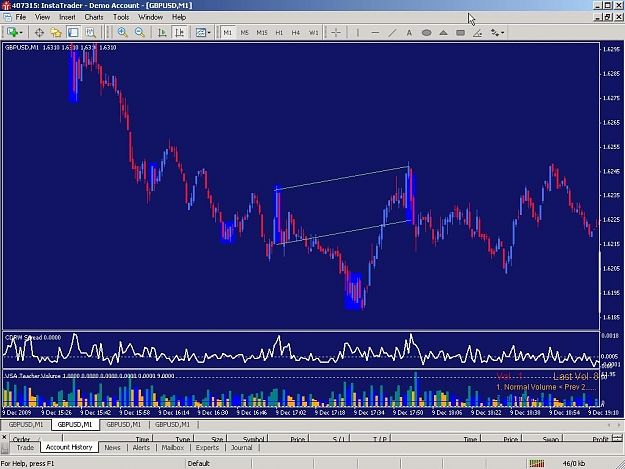
Task: Select the active GBPUSD,M1 chart tab
Action: click(75, 424)
